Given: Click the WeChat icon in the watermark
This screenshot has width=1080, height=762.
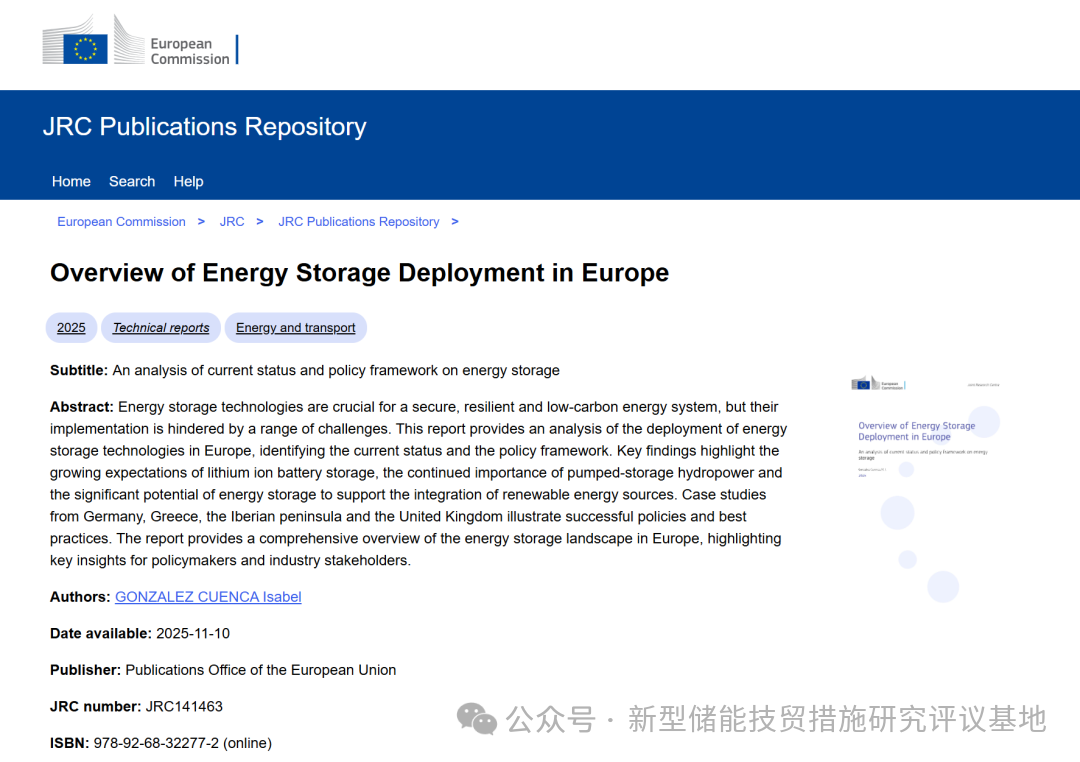Looking at the screenshot, I should pos(477,718).
